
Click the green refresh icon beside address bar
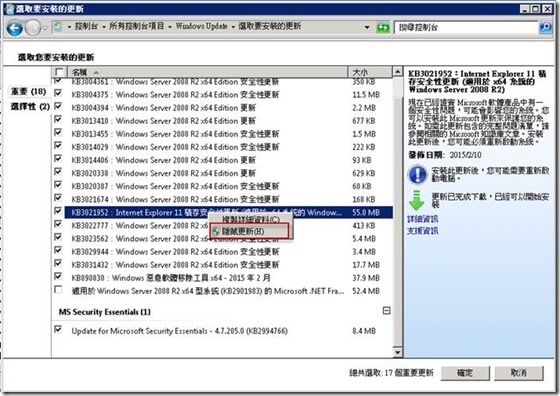click(382, 27)
